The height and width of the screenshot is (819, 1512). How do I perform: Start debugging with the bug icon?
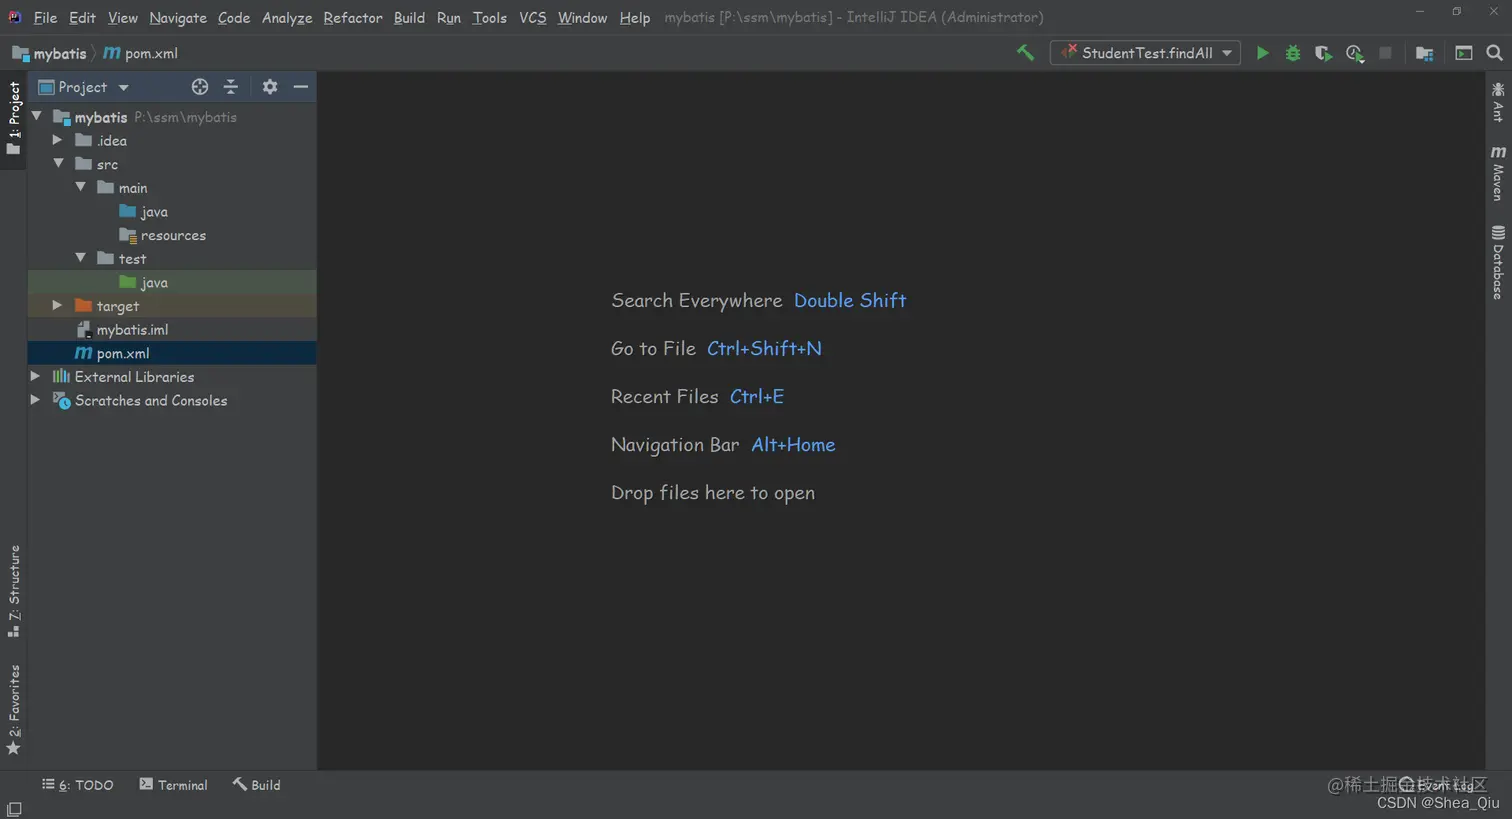[x=1293, y=53]
